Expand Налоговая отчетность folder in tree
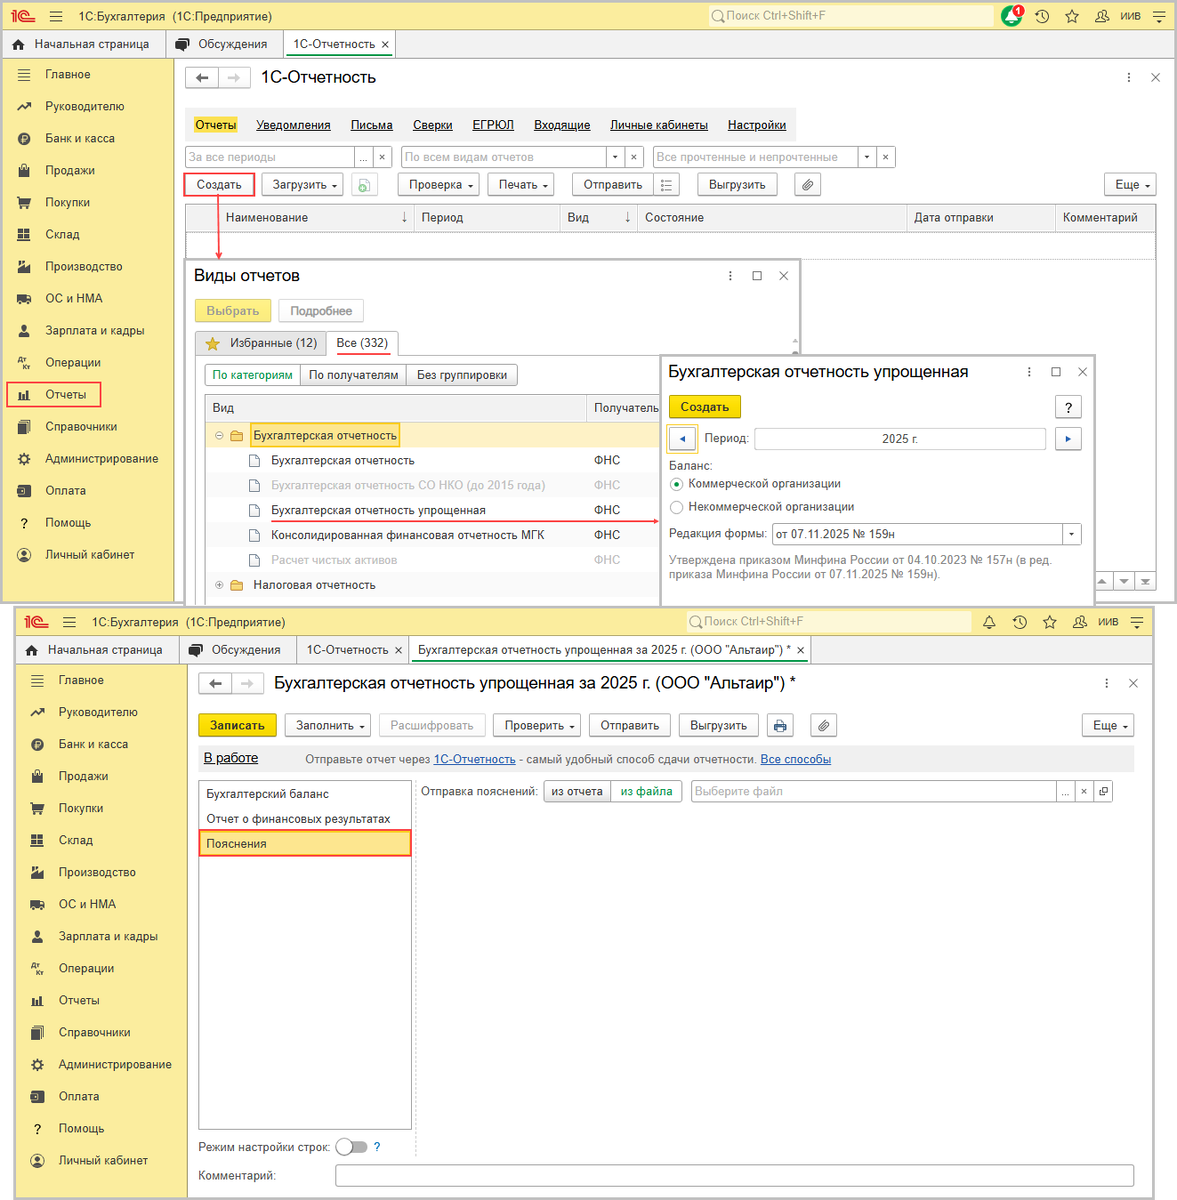1177x1200 pixels. click(219, 585)
